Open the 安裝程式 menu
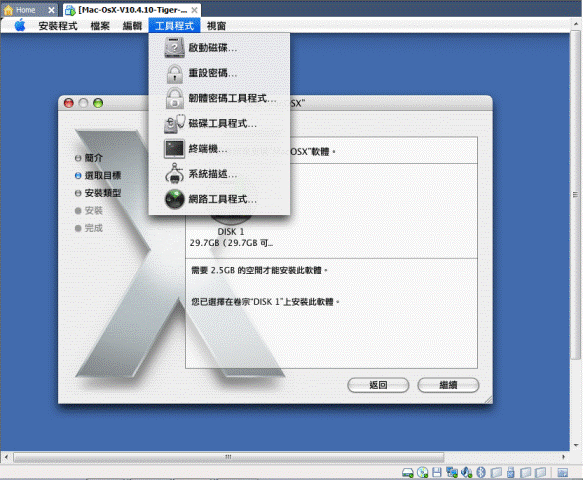This screenshot has height=480, width=583. tap(58, 26)
